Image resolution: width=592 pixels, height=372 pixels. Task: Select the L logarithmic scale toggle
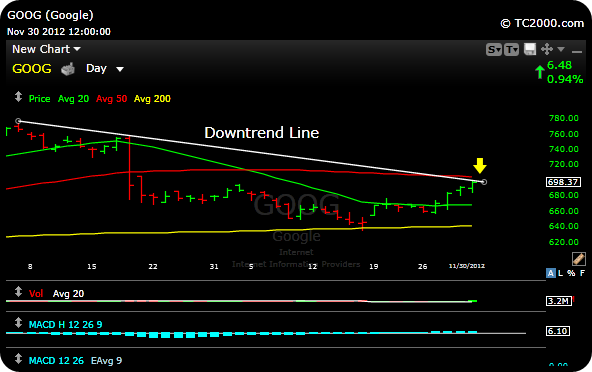coord(560,273)
